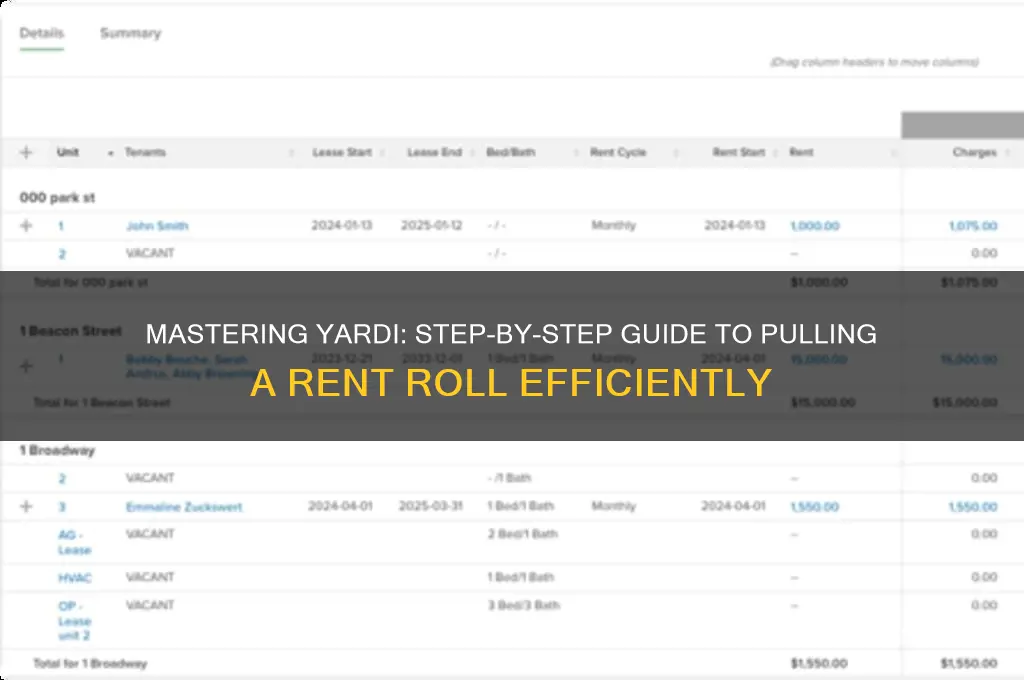1024x680 pixels.
Task: Select the Total for 1 Broadway row
Action: click(512, 663)
